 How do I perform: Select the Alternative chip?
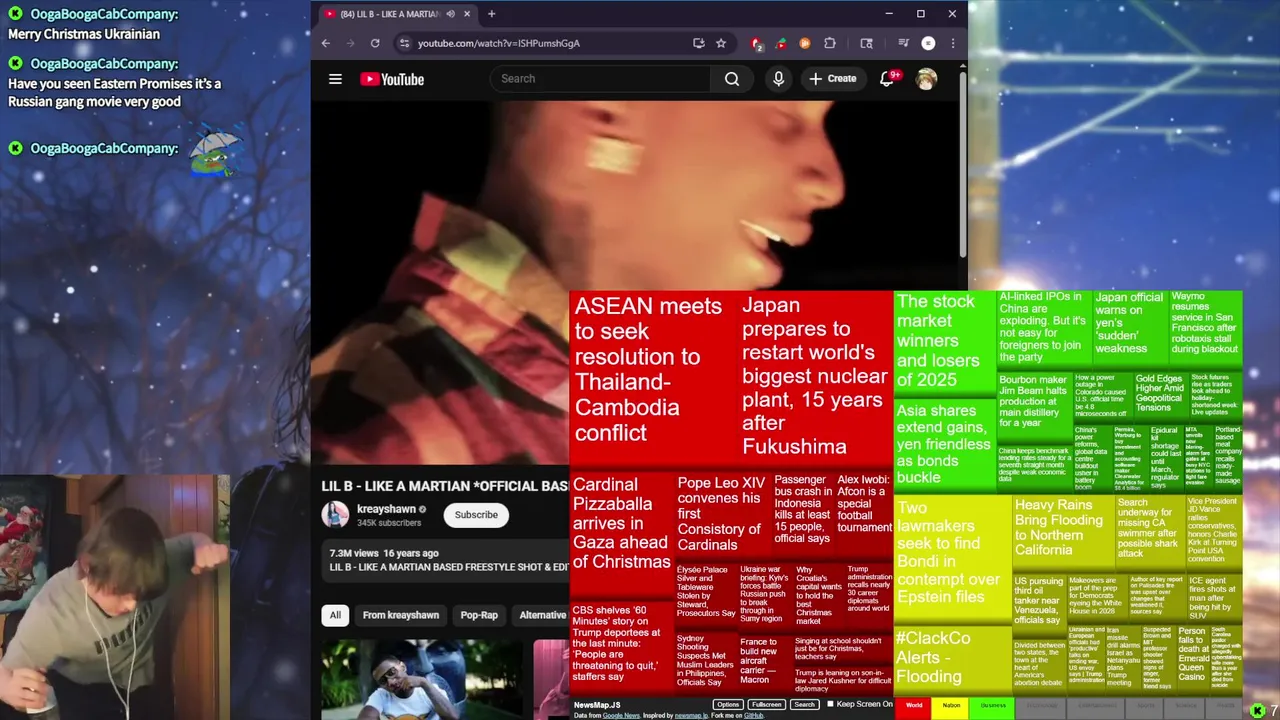[541, 615]
